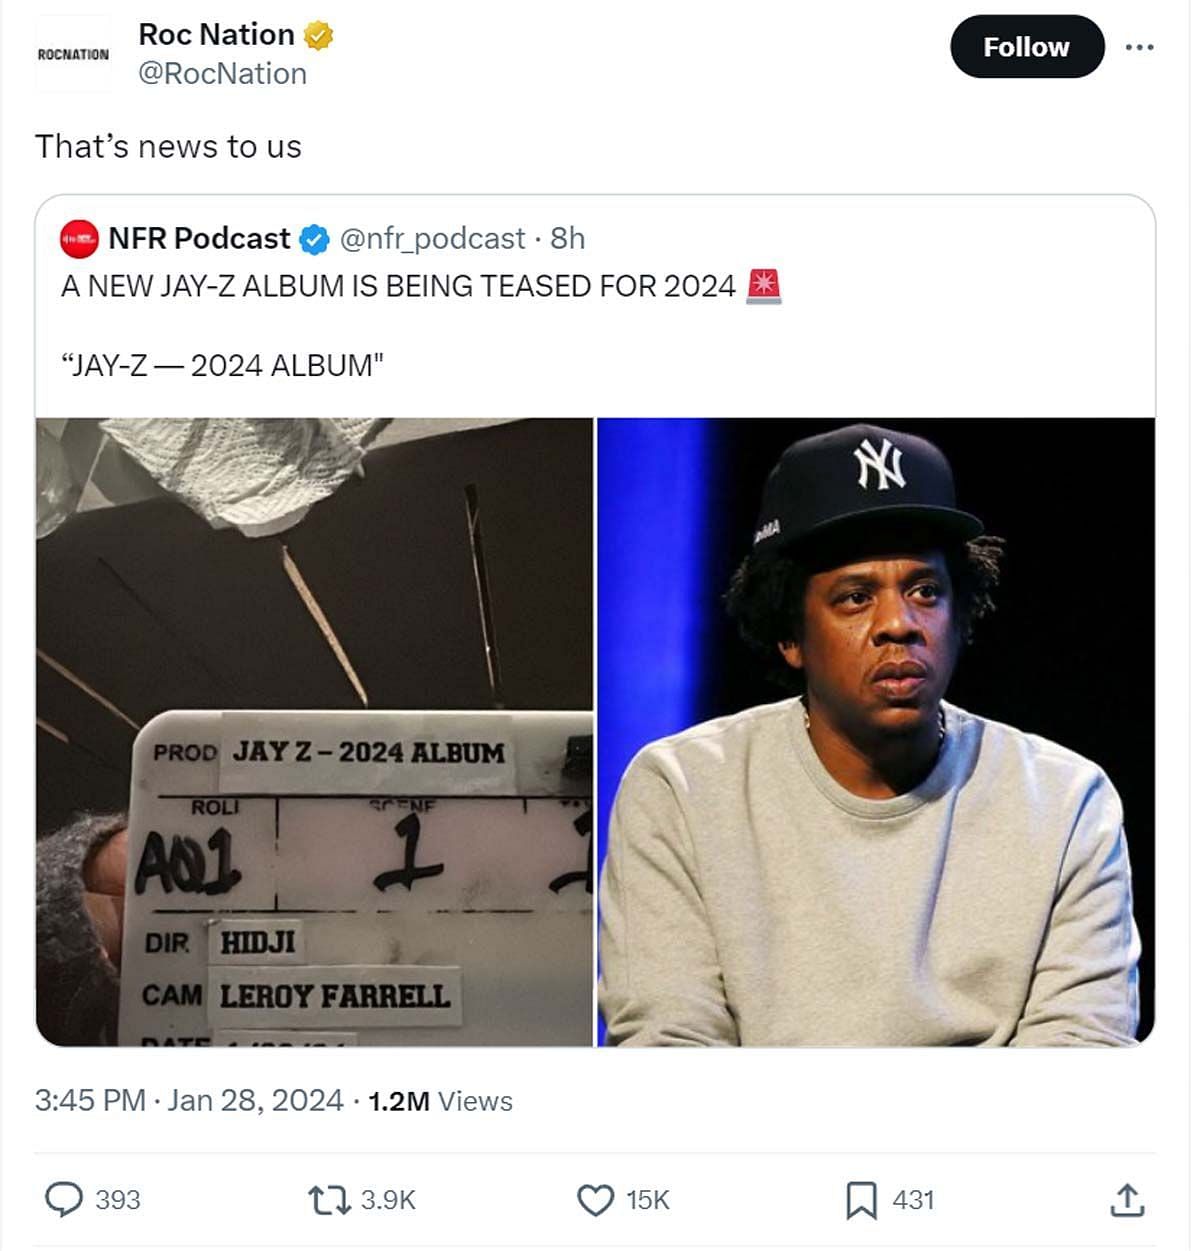The image size is (1200, 1251).
Task: Open the photo of man in cap
Action: pos(876,732)
